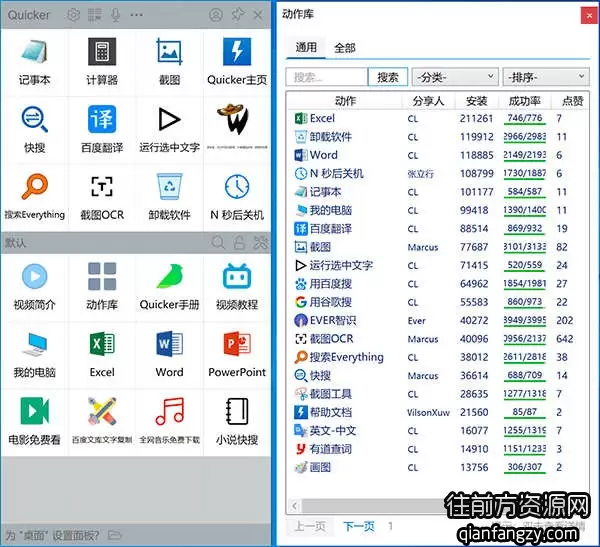600x547 pixels.
Task: Open the -分类- category dropdown
Action: point(455,77)
